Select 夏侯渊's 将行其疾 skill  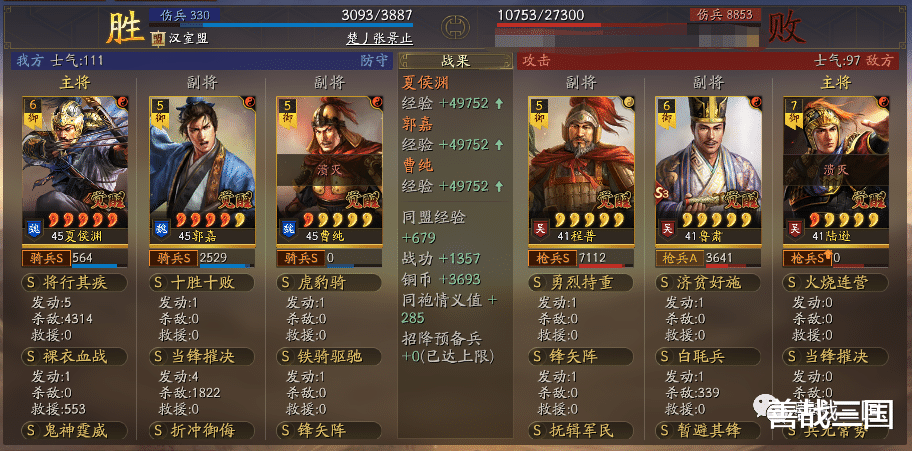(74, 283)
